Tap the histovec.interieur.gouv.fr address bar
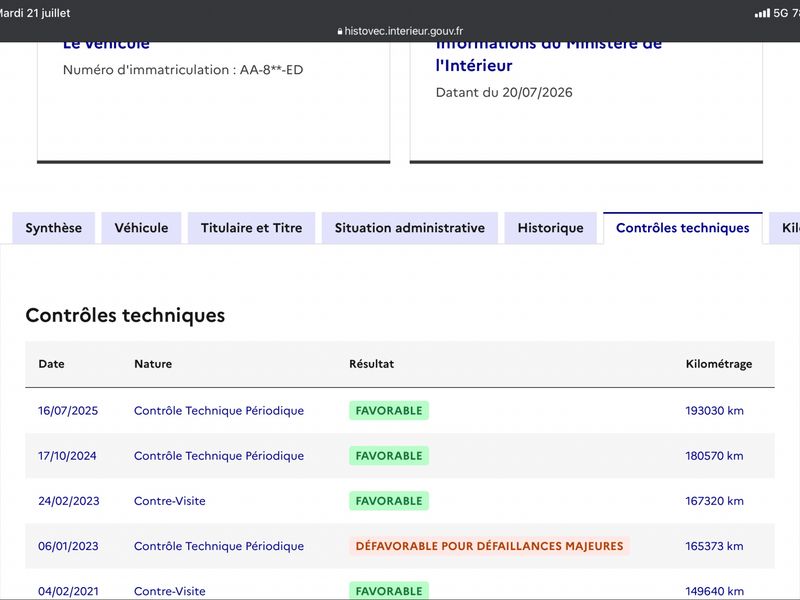800x600 pixels. [x=400, y=31]
